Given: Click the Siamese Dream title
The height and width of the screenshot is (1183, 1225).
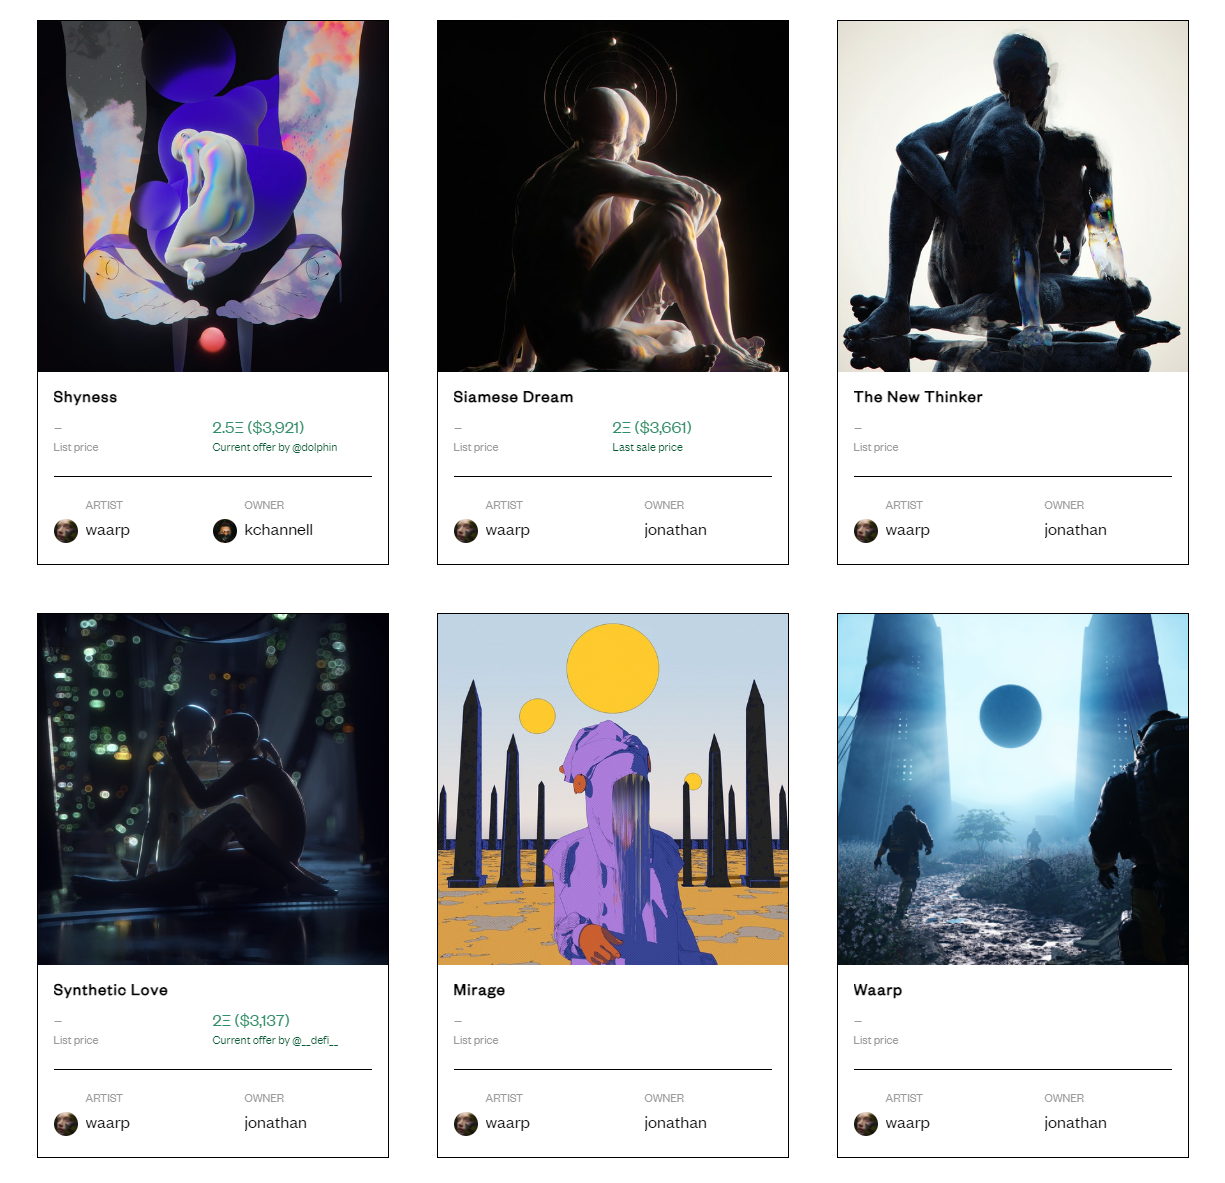Looking at the screenshot, I should pos(513,397).
